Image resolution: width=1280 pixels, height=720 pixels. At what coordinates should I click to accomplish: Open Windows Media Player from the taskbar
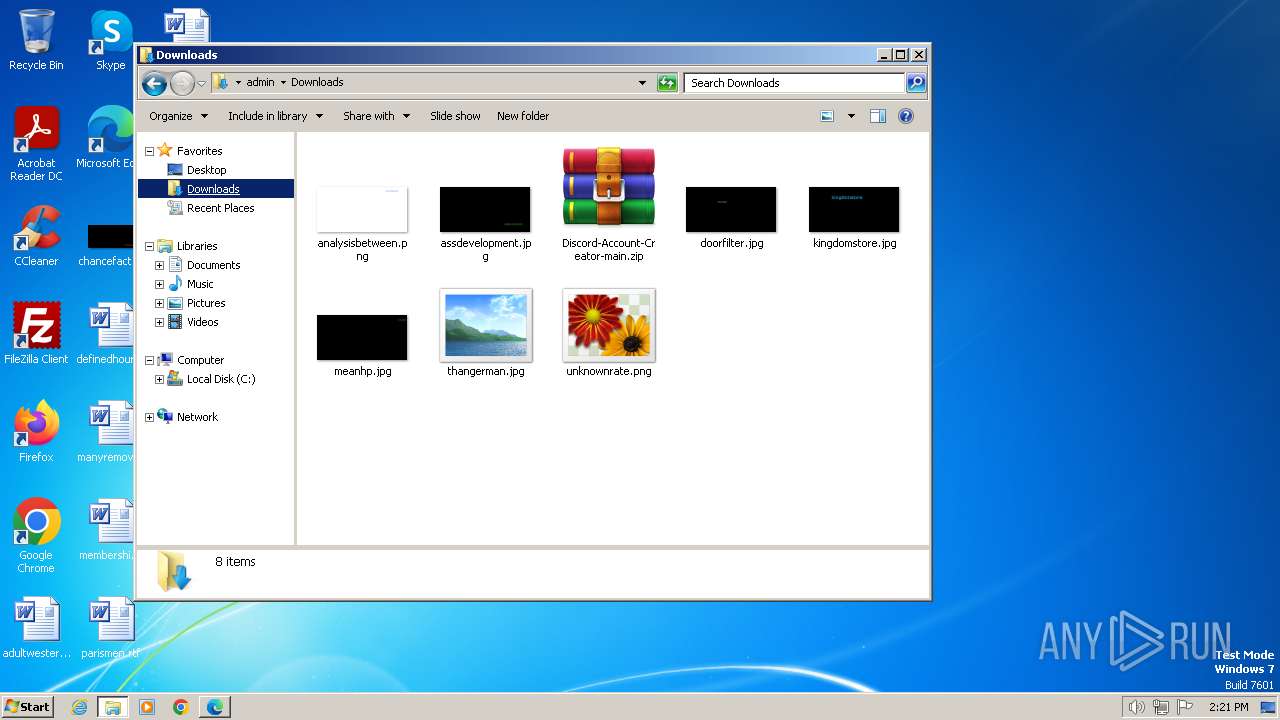[x=147, y=707]
